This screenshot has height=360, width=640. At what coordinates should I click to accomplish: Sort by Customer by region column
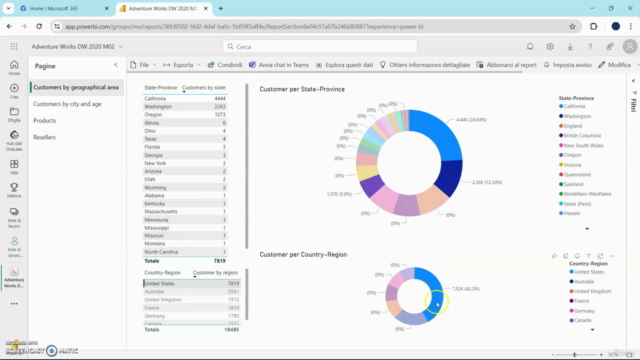click(215, 273)
